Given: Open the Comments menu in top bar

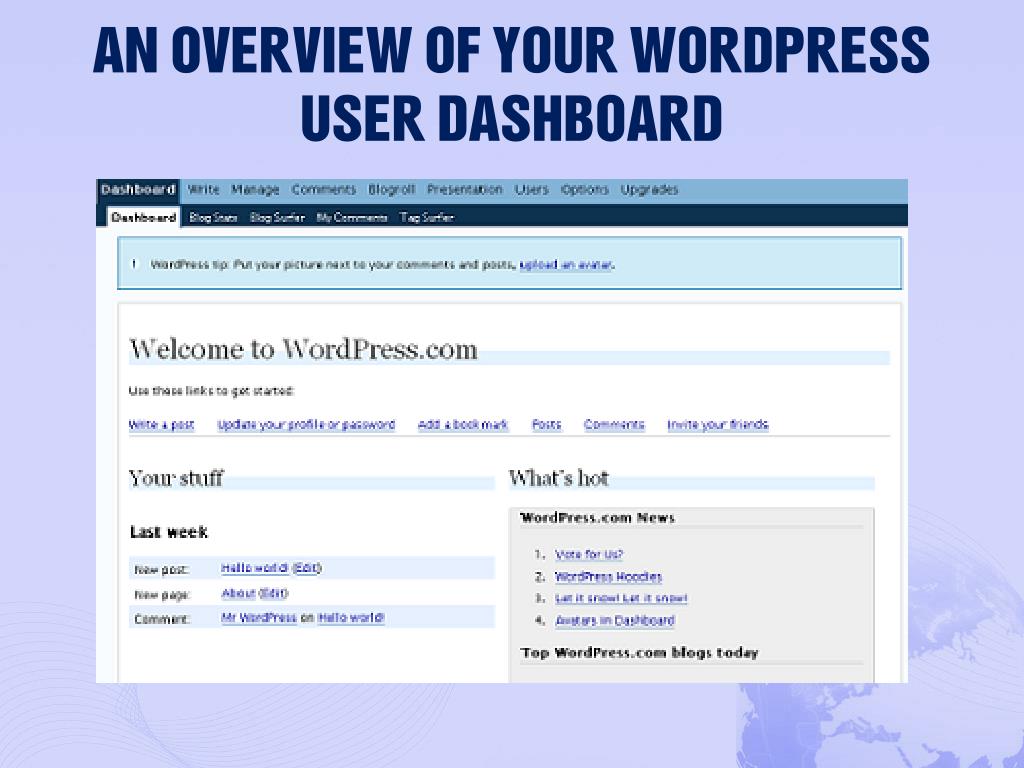Looking at the screenshot, I should click(324, 190).
